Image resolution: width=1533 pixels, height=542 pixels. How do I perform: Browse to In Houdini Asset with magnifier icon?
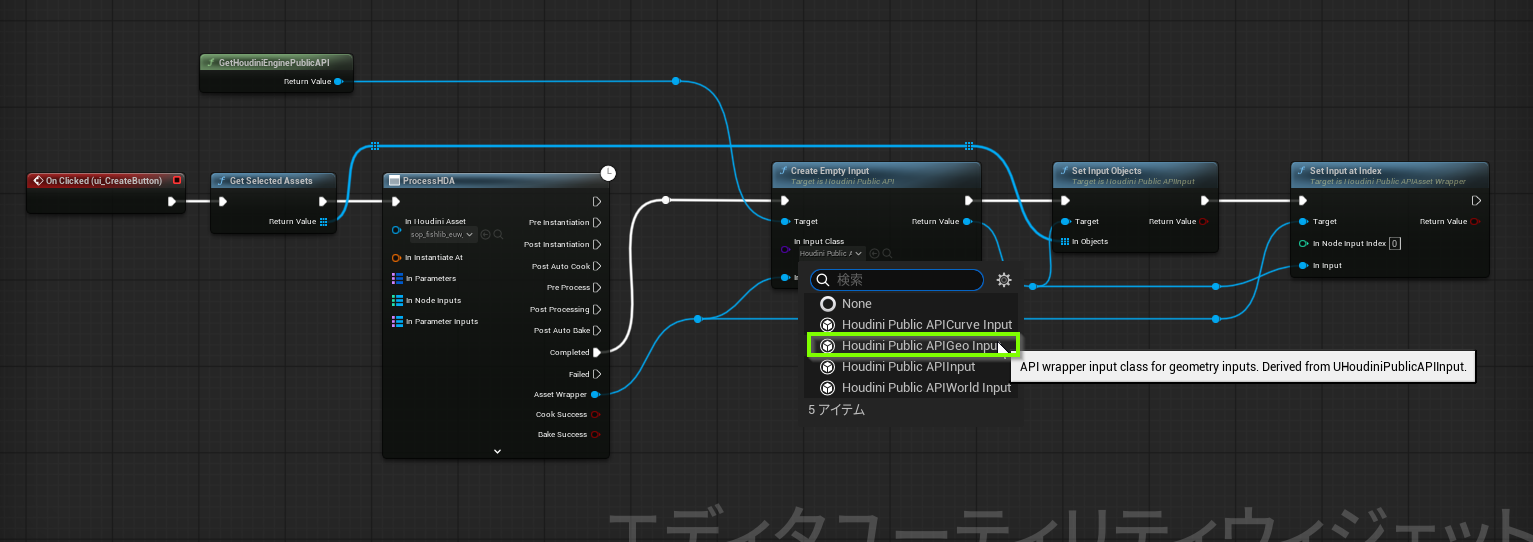coord(498,235)
